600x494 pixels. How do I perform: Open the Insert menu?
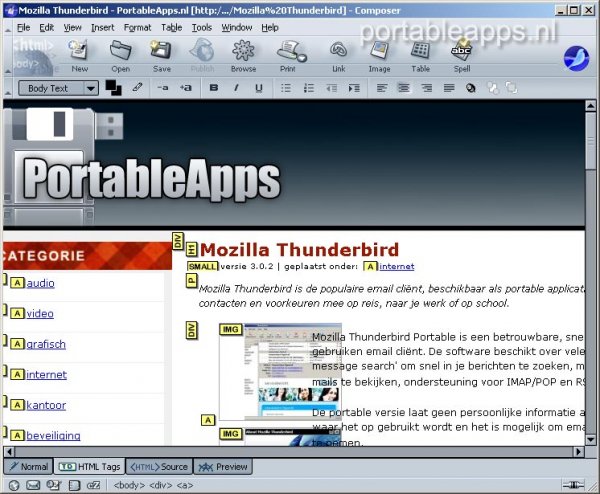[103, 28]
